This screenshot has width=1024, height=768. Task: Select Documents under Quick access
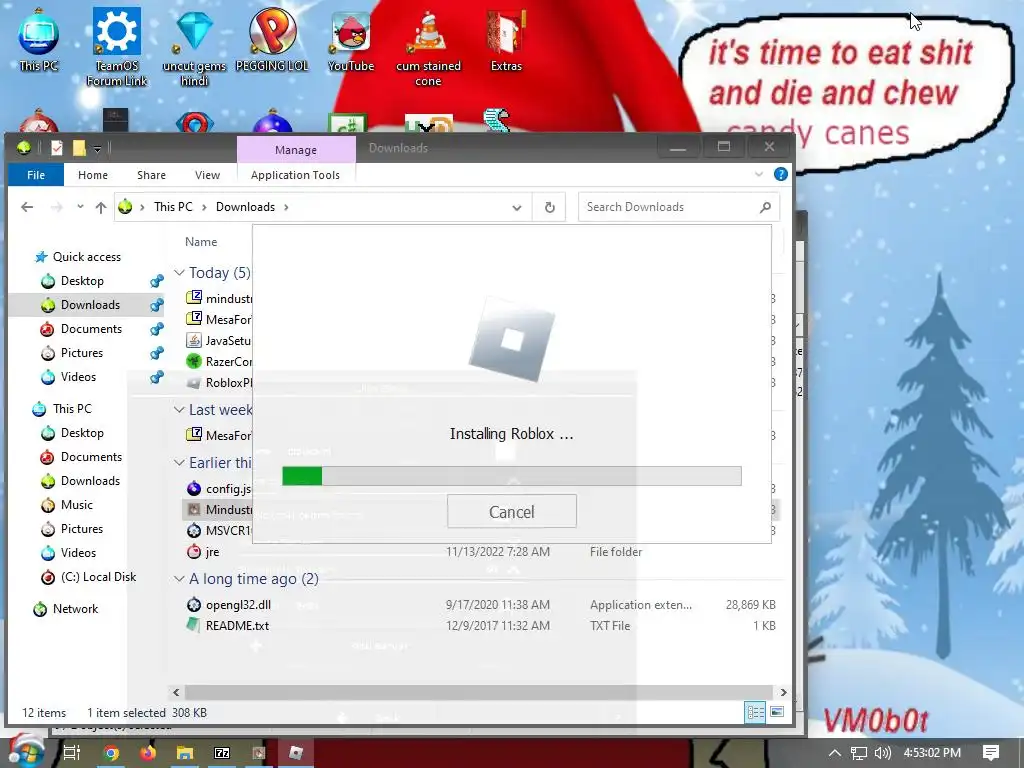coord(91,329)
